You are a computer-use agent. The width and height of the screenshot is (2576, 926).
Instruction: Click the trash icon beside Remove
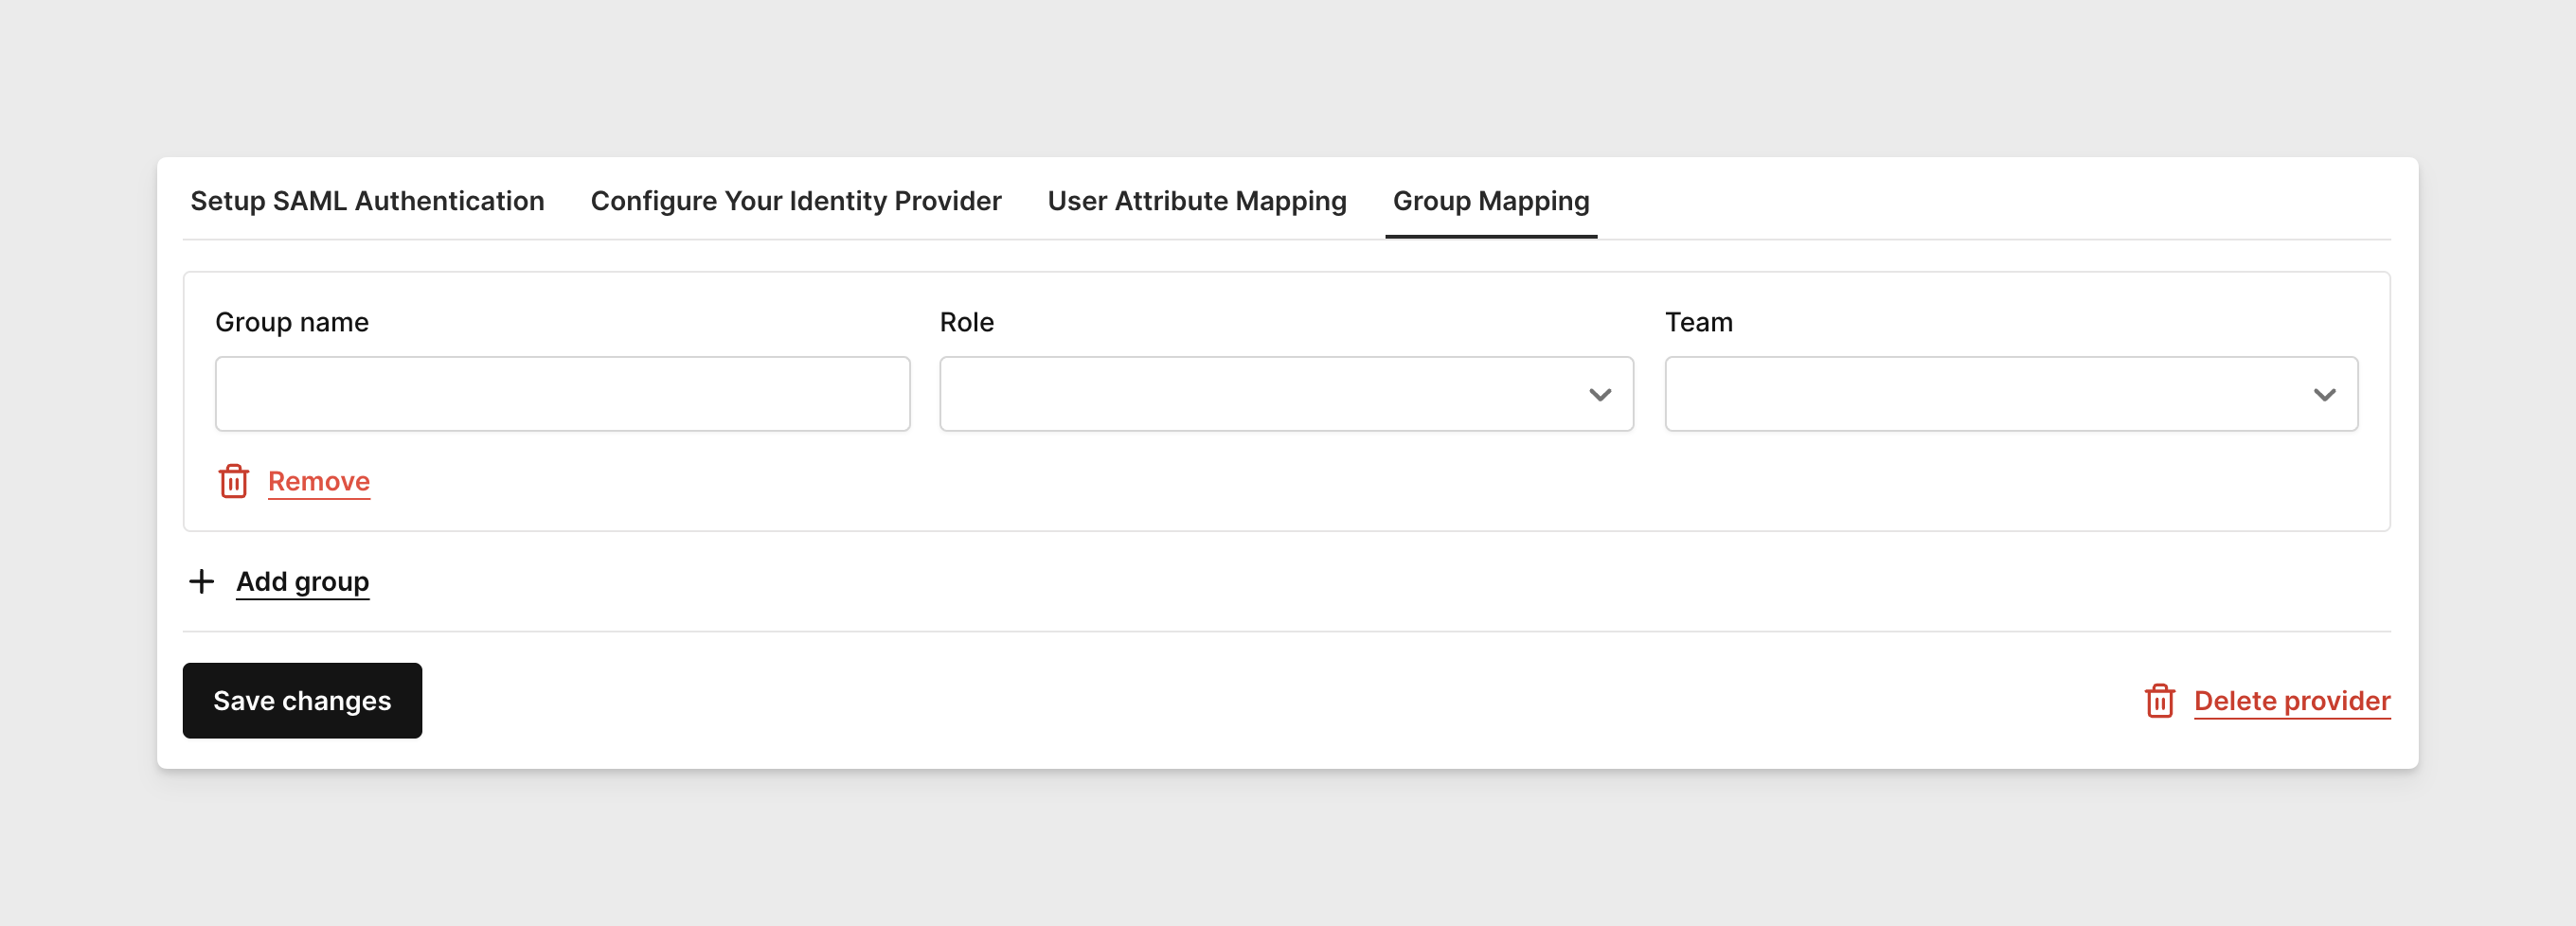[234, 481]
